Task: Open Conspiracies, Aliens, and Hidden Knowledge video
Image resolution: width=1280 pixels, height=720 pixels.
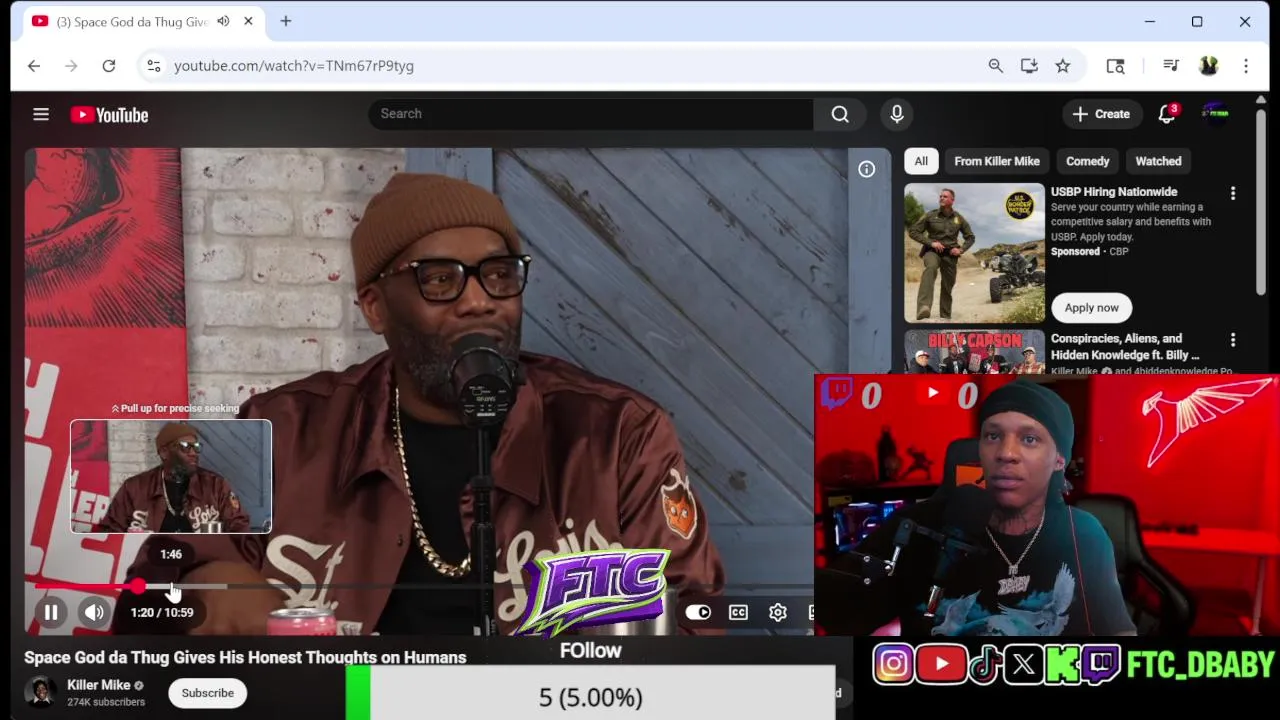Action: click(1125, 347)
